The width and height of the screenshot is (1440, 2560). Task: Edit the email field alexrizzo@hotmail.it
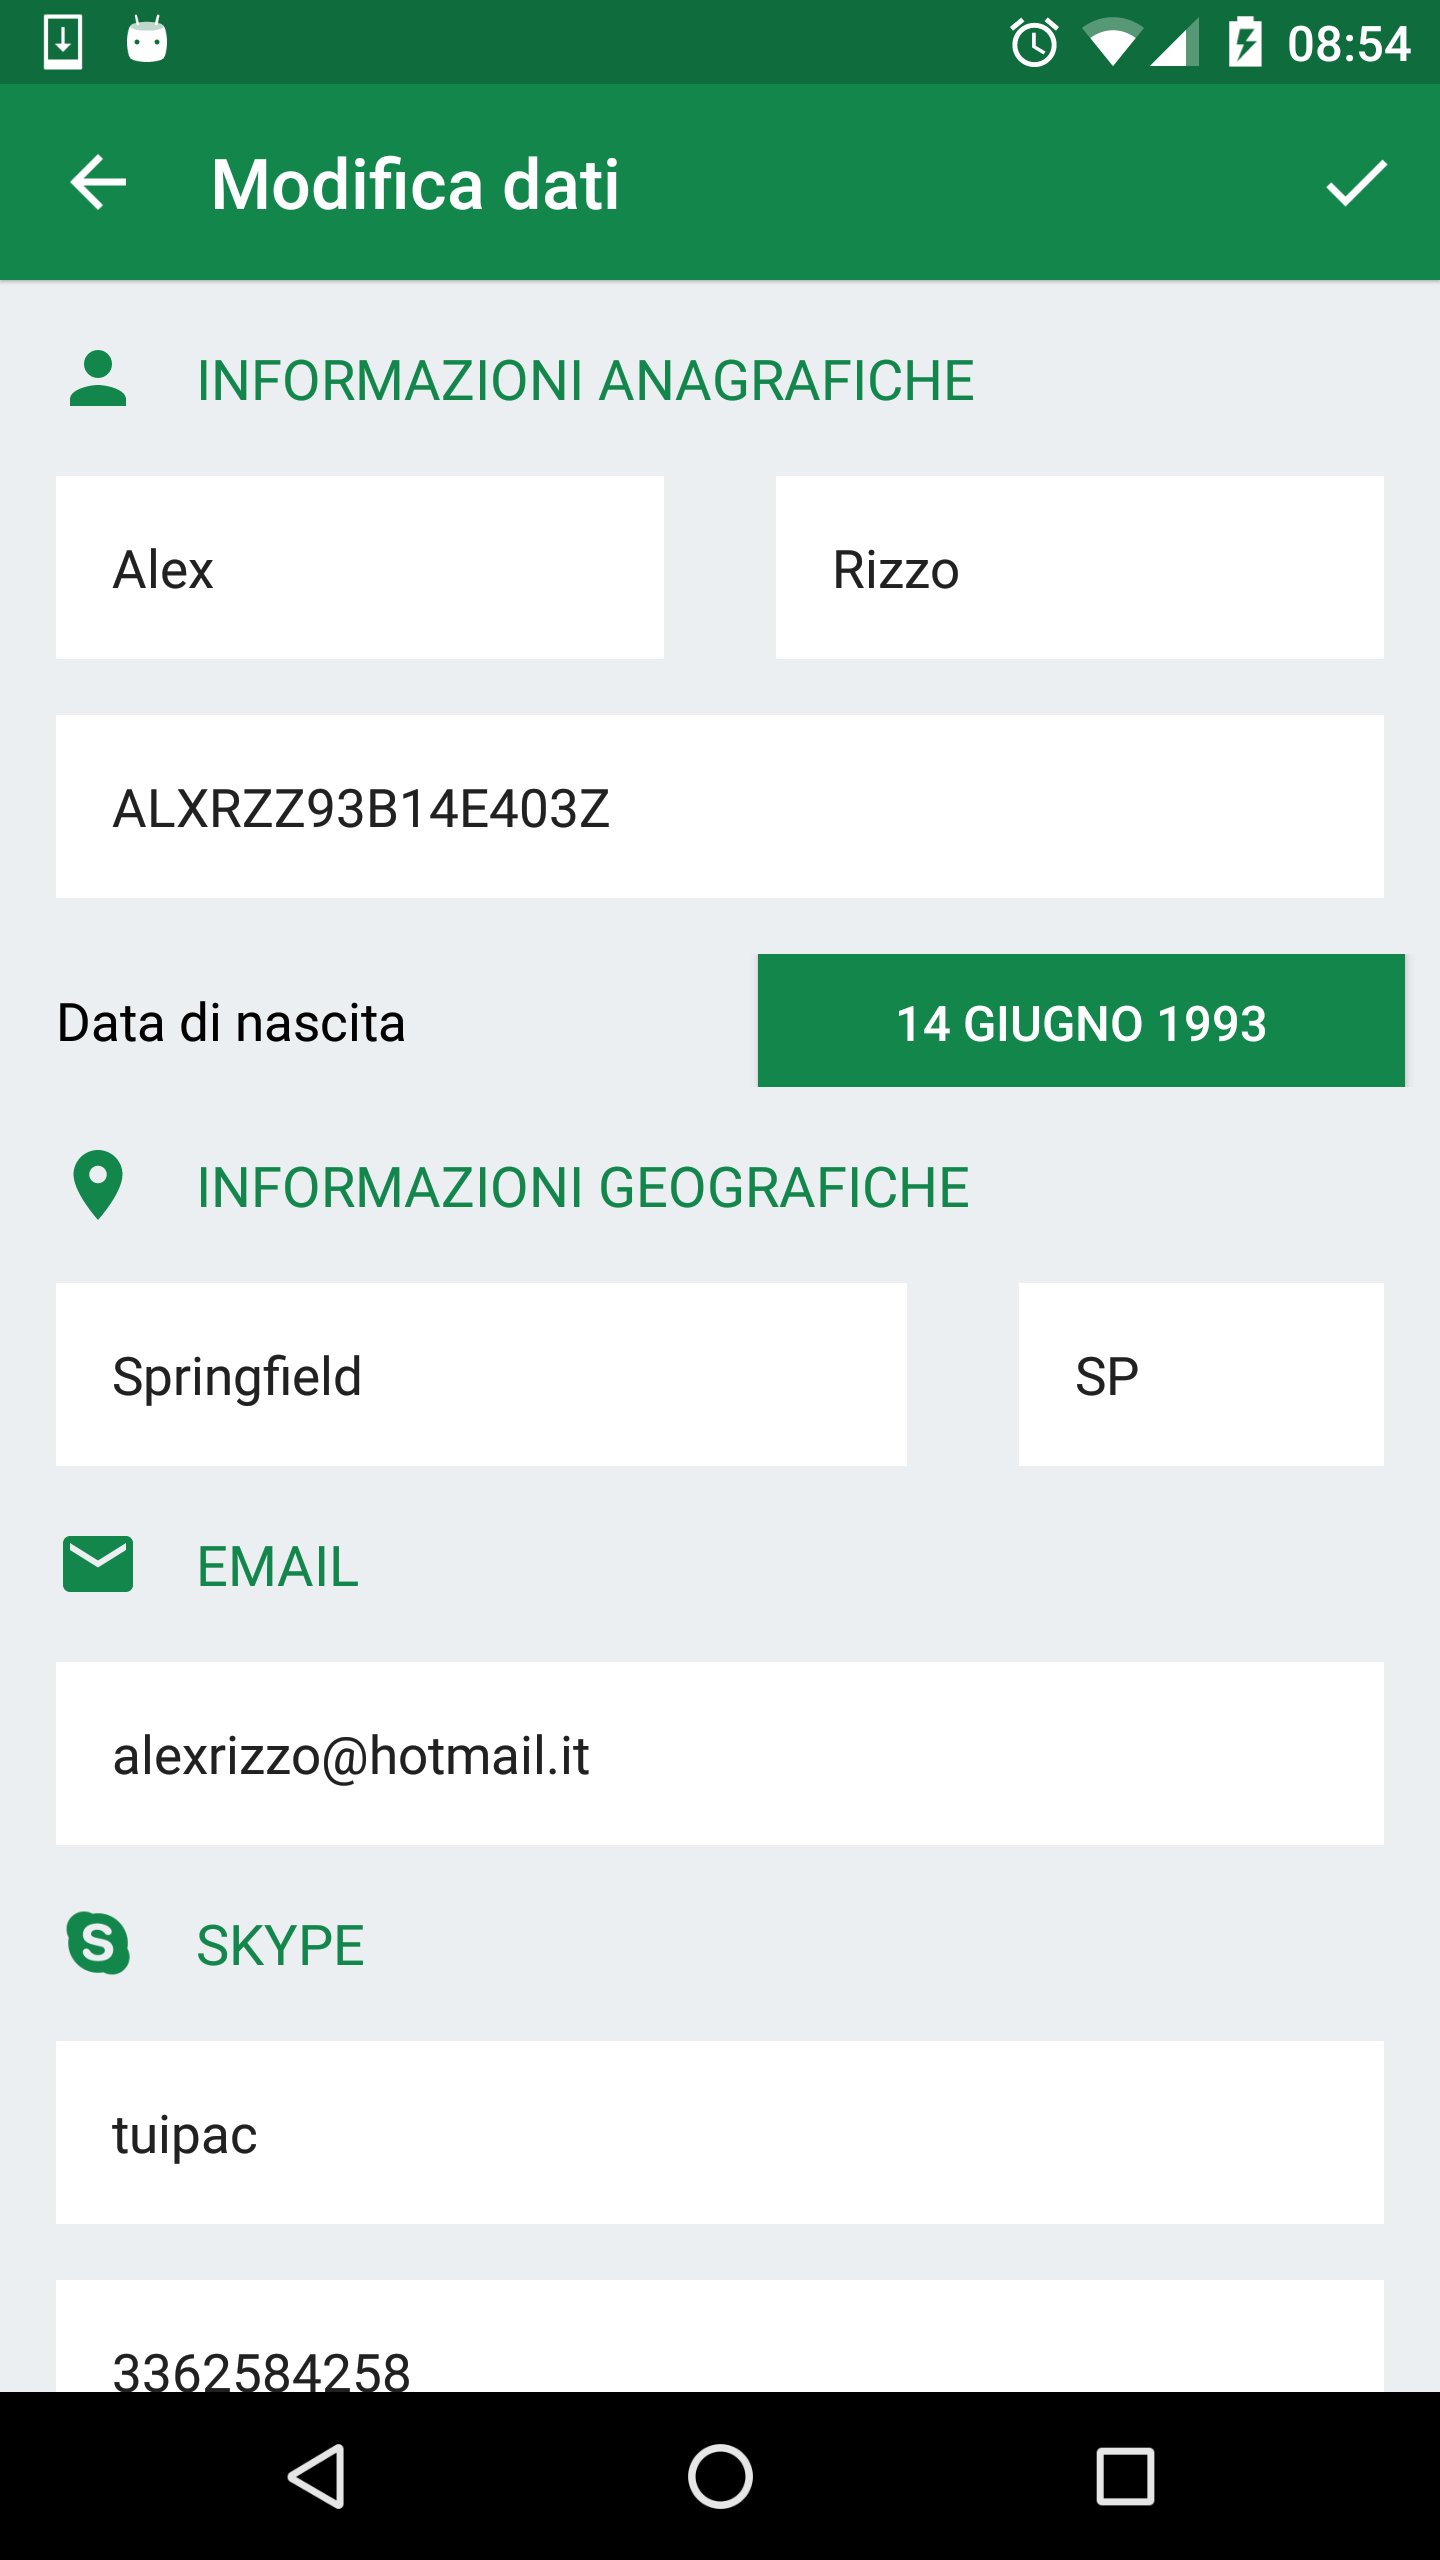[720, 1754]
